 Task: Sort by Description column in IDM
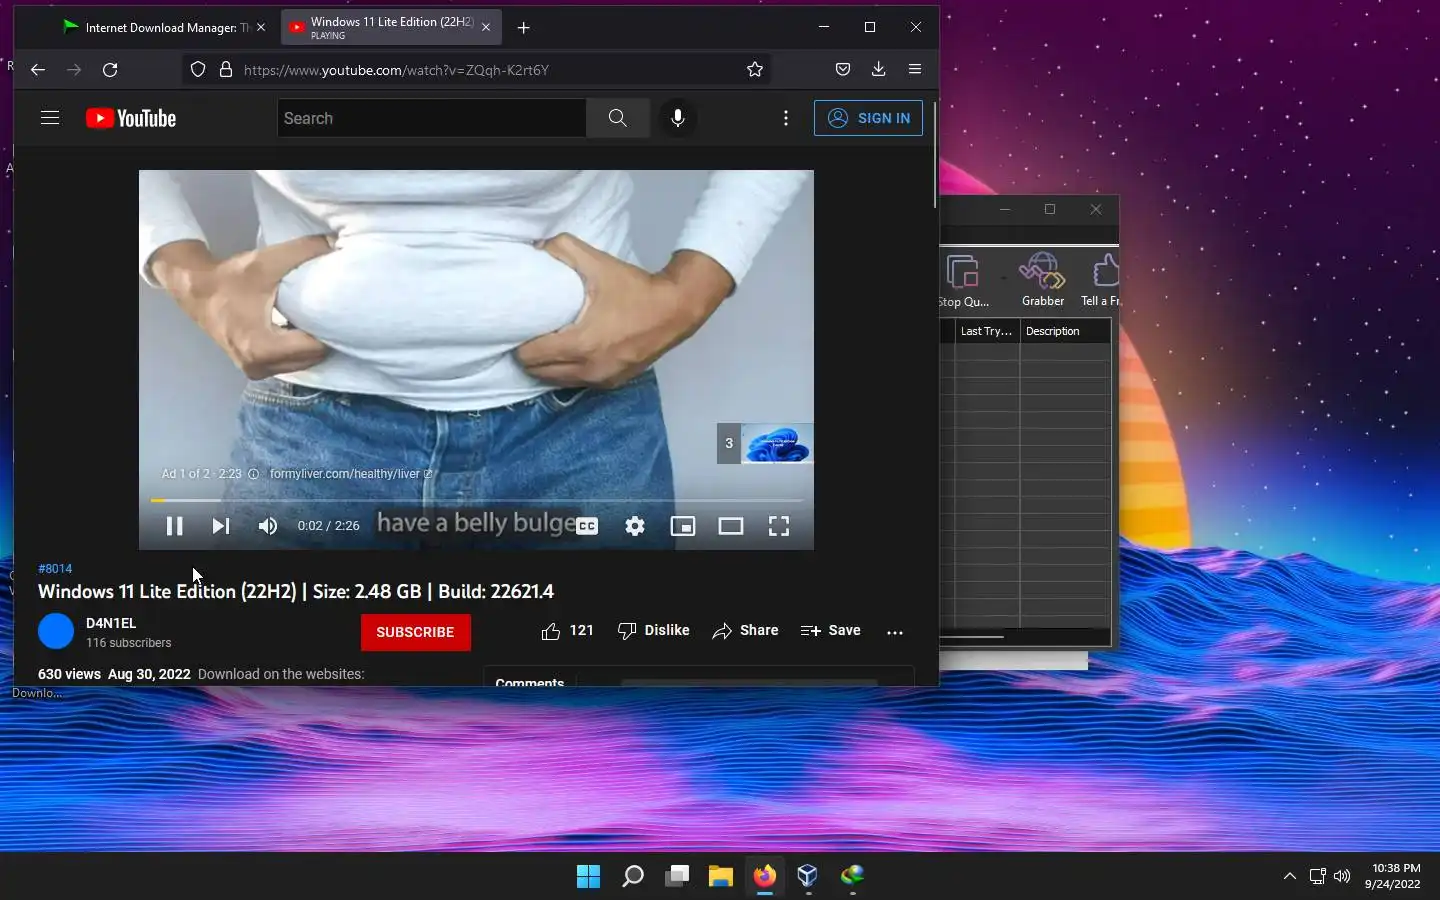pyautogui.click(x=1064, y=331)
